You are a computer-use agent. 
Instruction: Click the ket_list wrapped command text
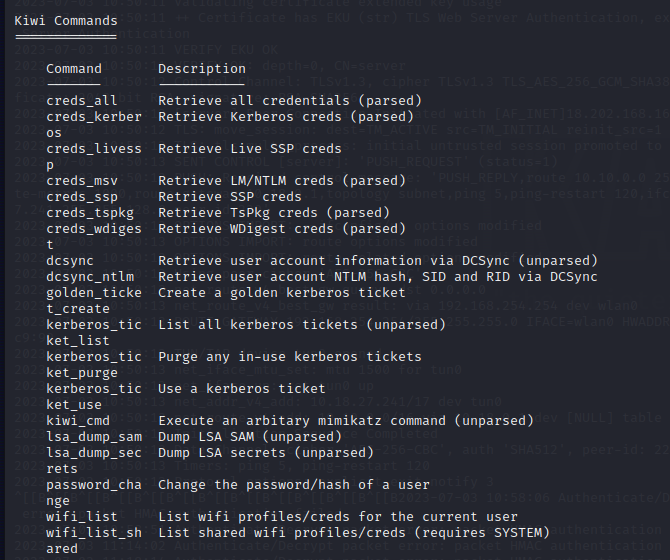(78, 341)
